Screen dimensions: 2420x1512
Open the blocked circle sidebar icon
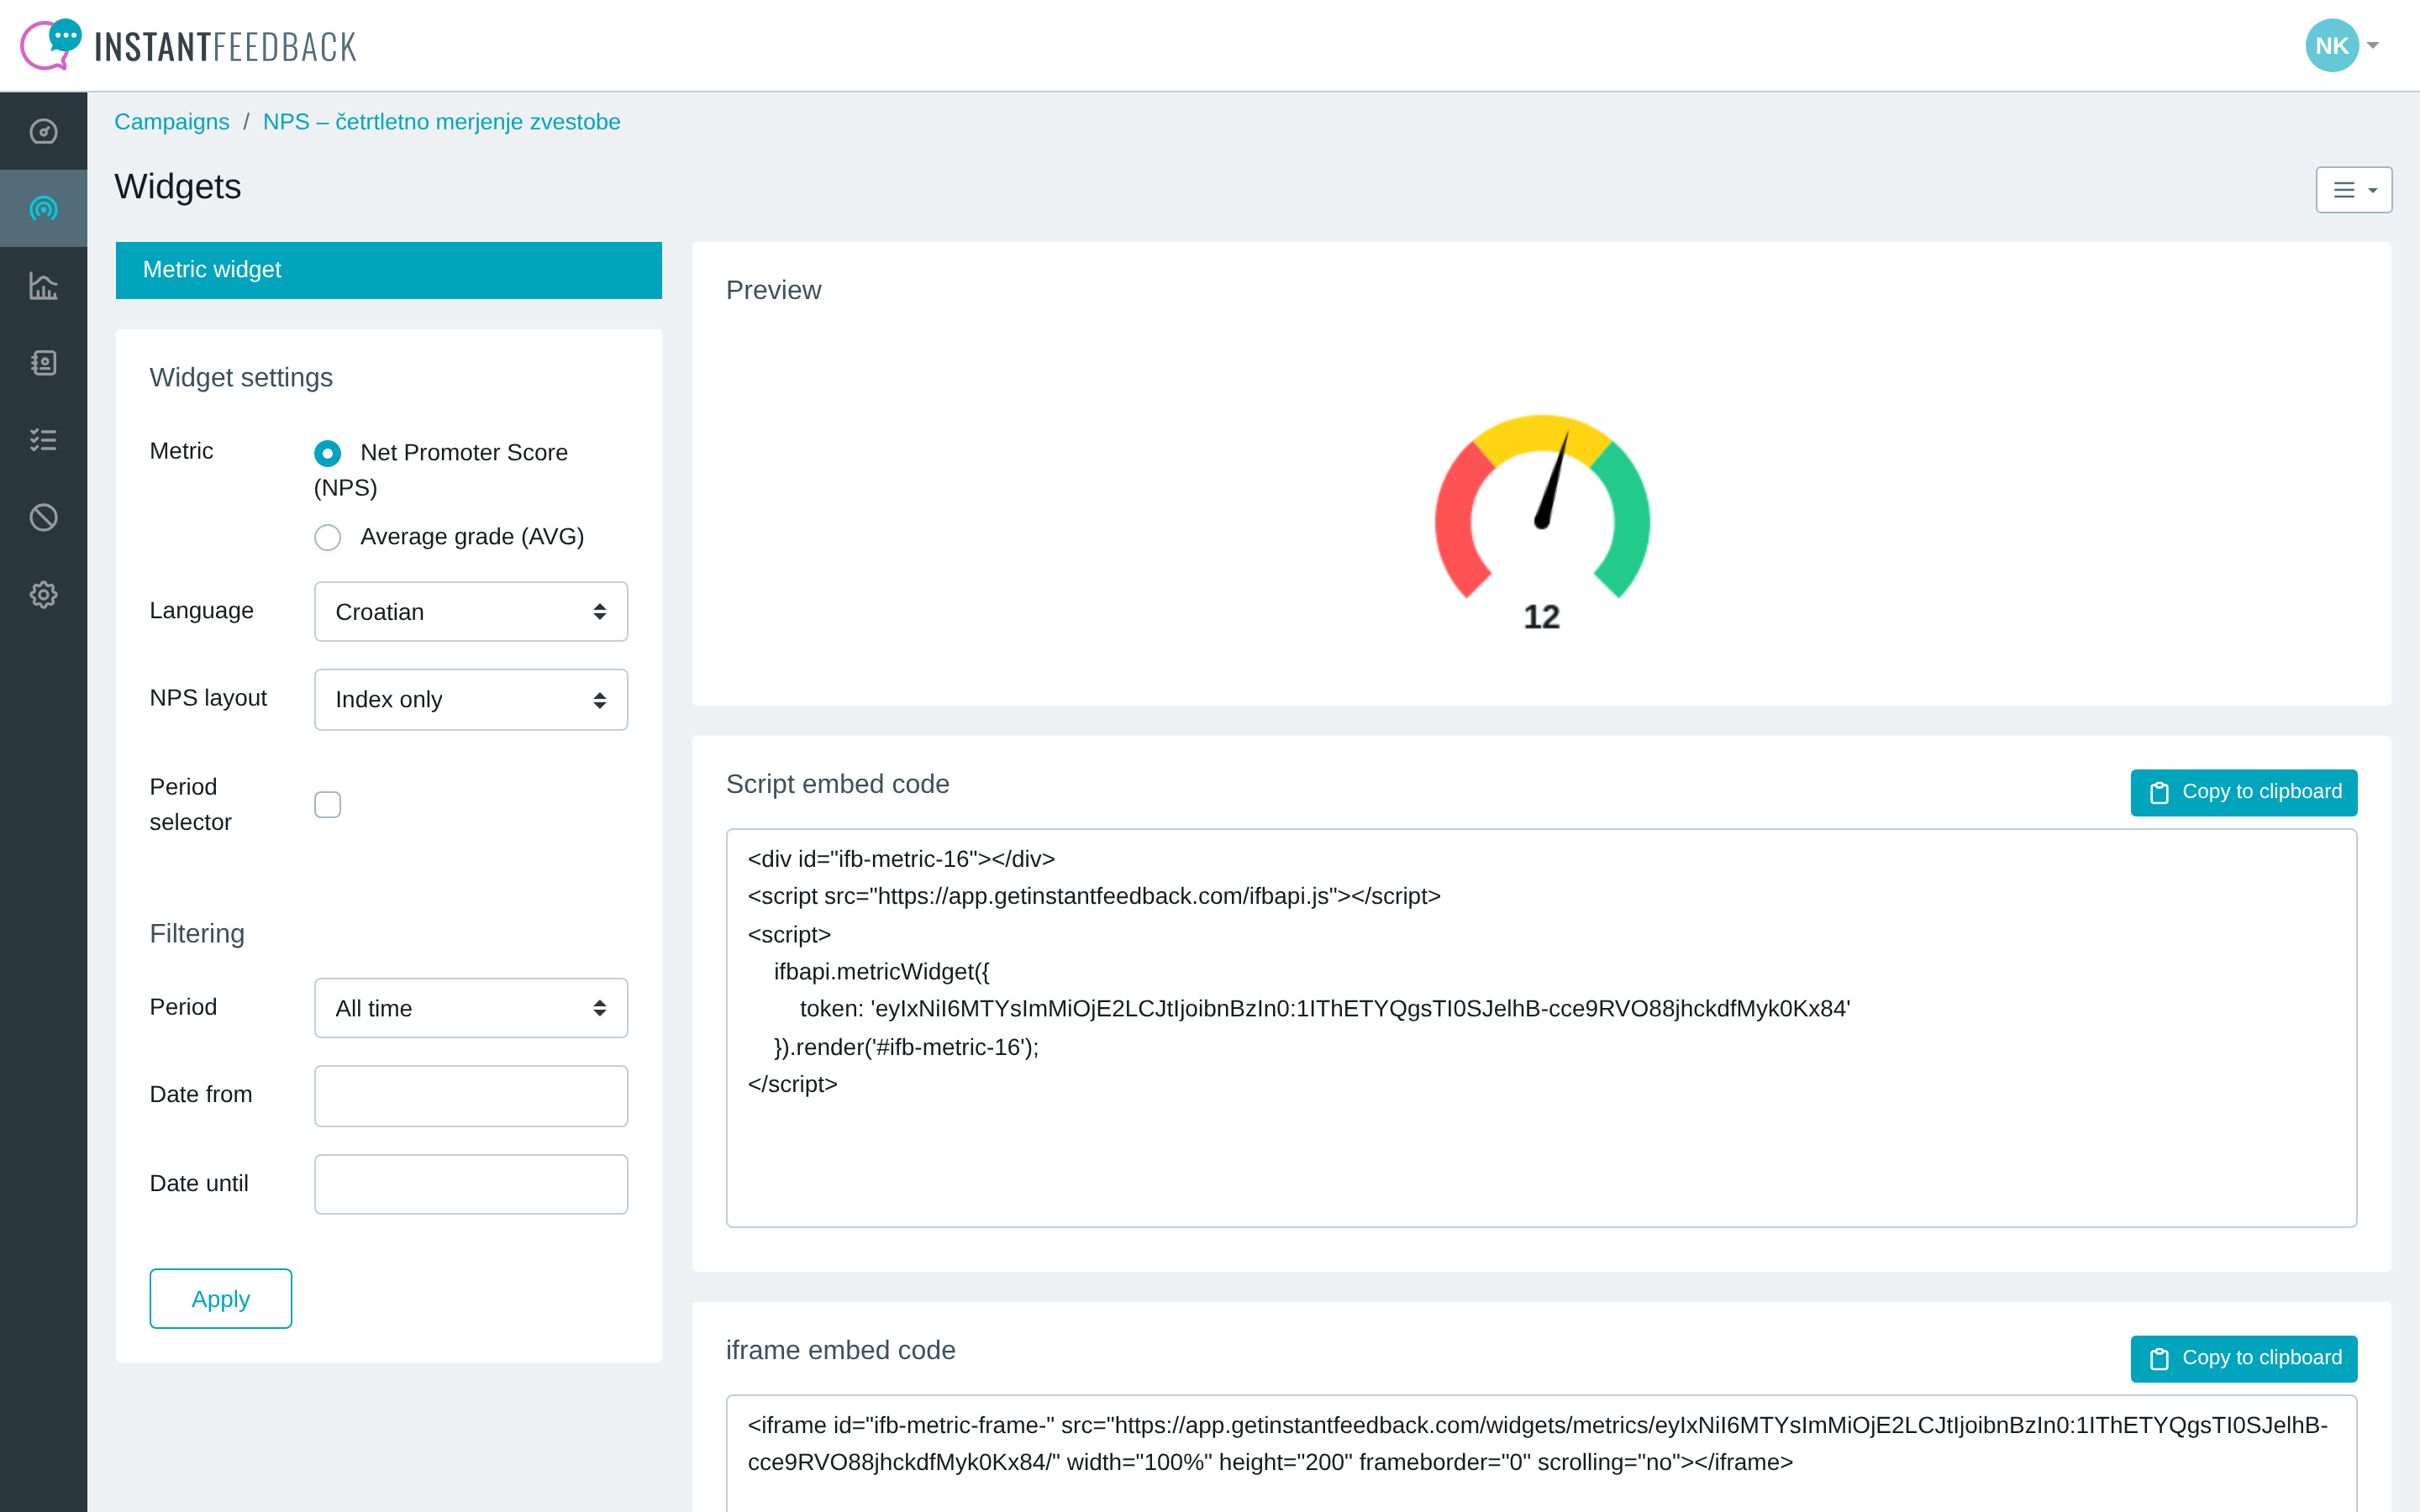(43, 517)
